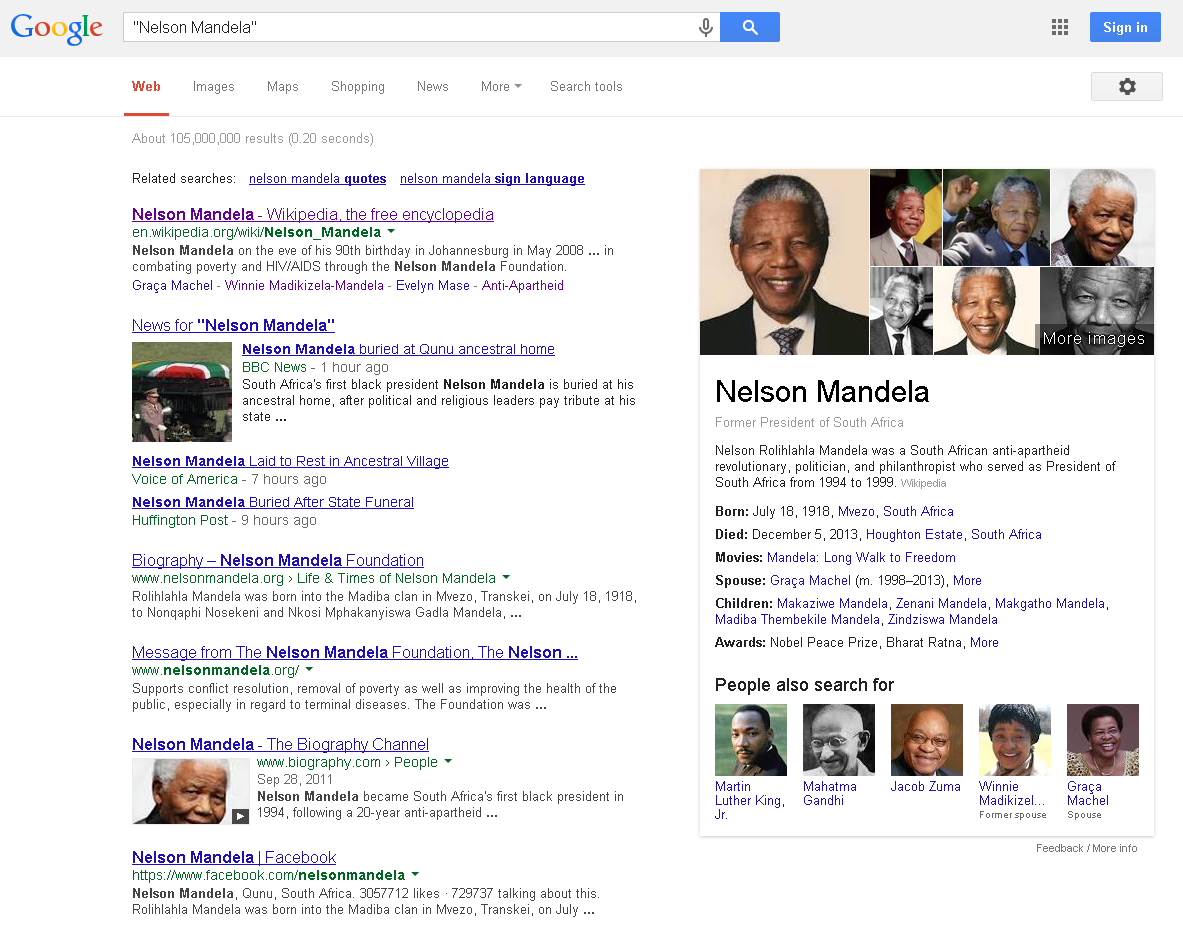Select the Mahatma Gandhi related person thumbnail

838,740
